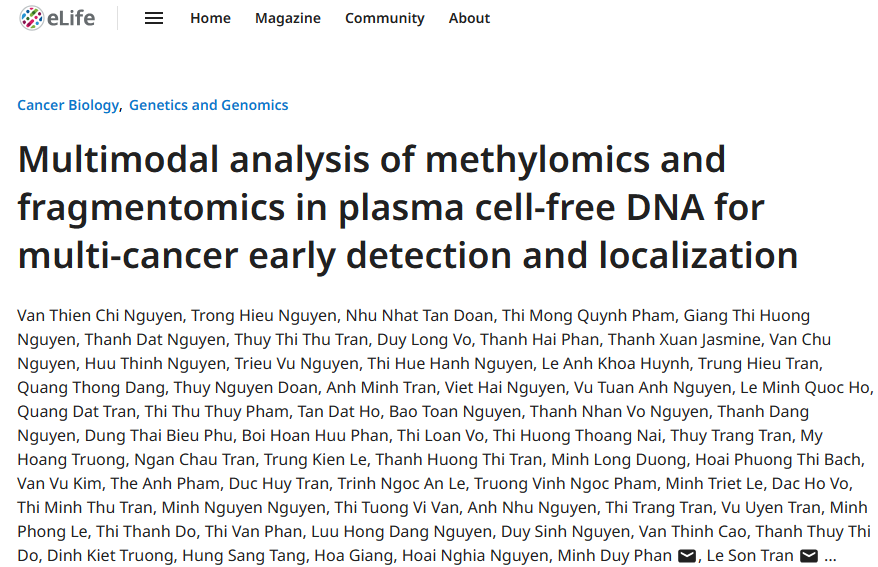This screenshot has height=567, width=878.
Task: Open the hamburger menu icon
Action: coord(154,18)
